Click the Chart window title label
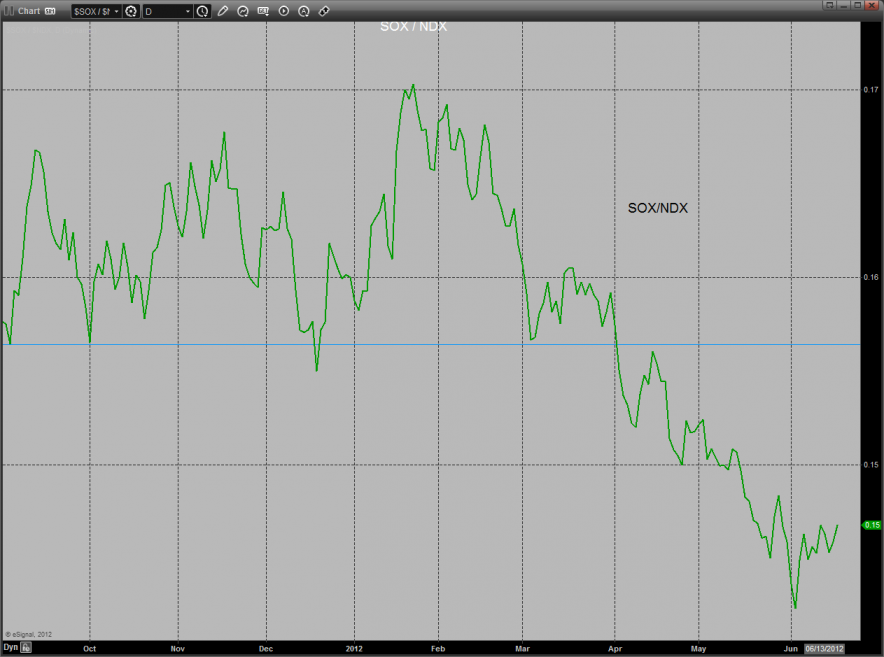The height and width of the screenshot is (657, 884). coord(28,11)
